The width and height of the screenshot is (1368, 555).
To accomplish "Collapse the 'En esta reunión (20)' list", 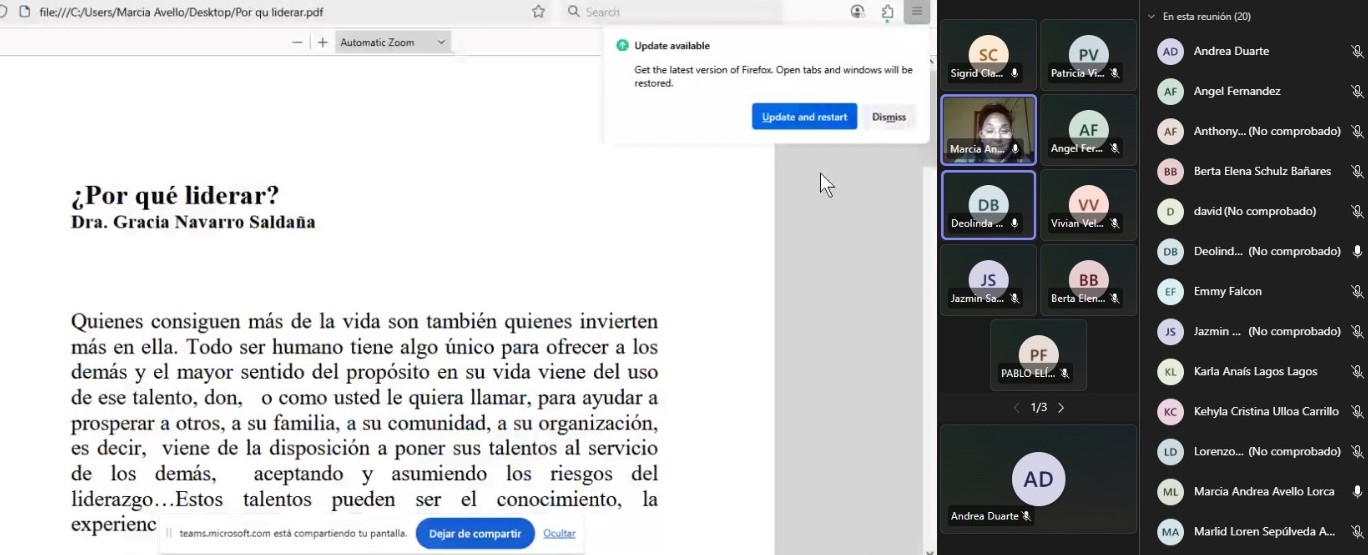I will pyautogui.click(x=1152, y=17).
